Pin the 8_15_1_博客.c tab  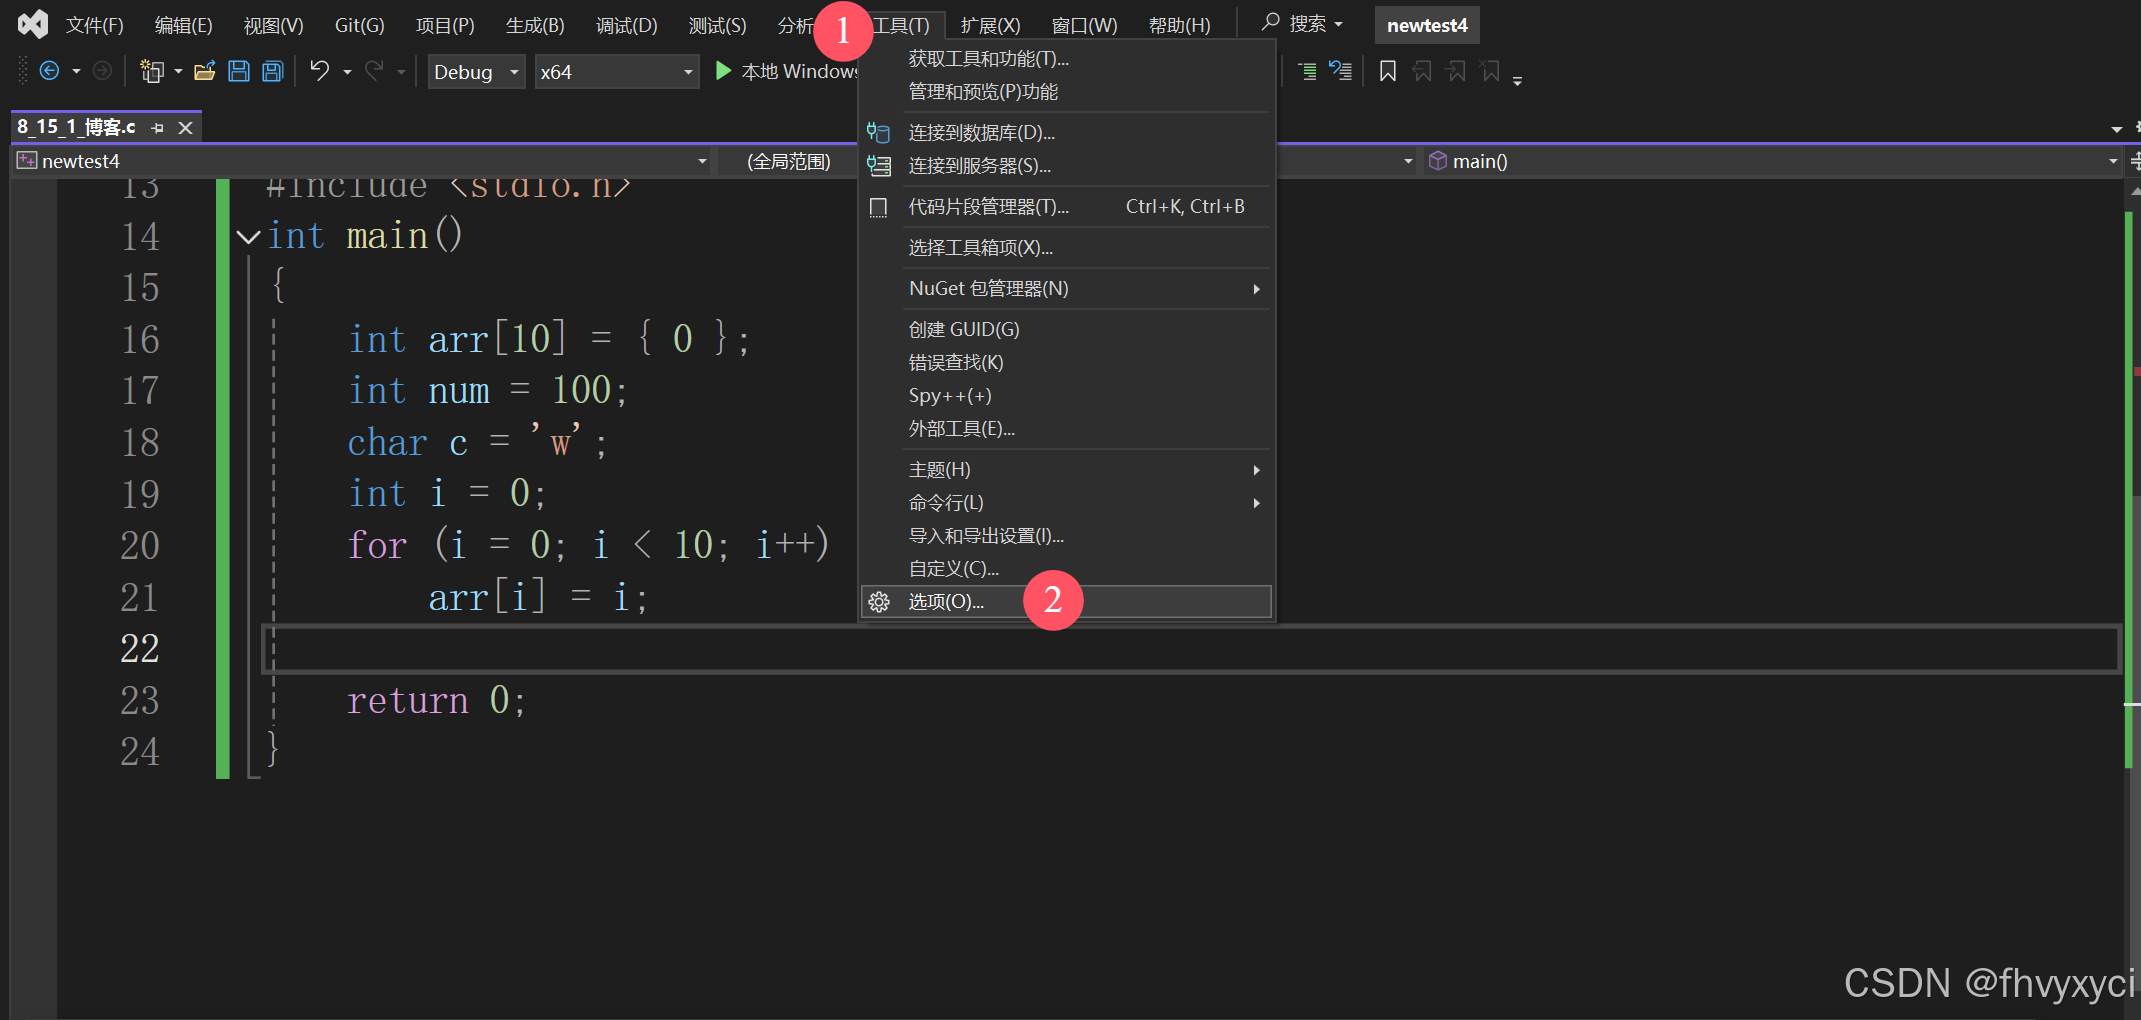pyautogui.click(x=157, y=128)
